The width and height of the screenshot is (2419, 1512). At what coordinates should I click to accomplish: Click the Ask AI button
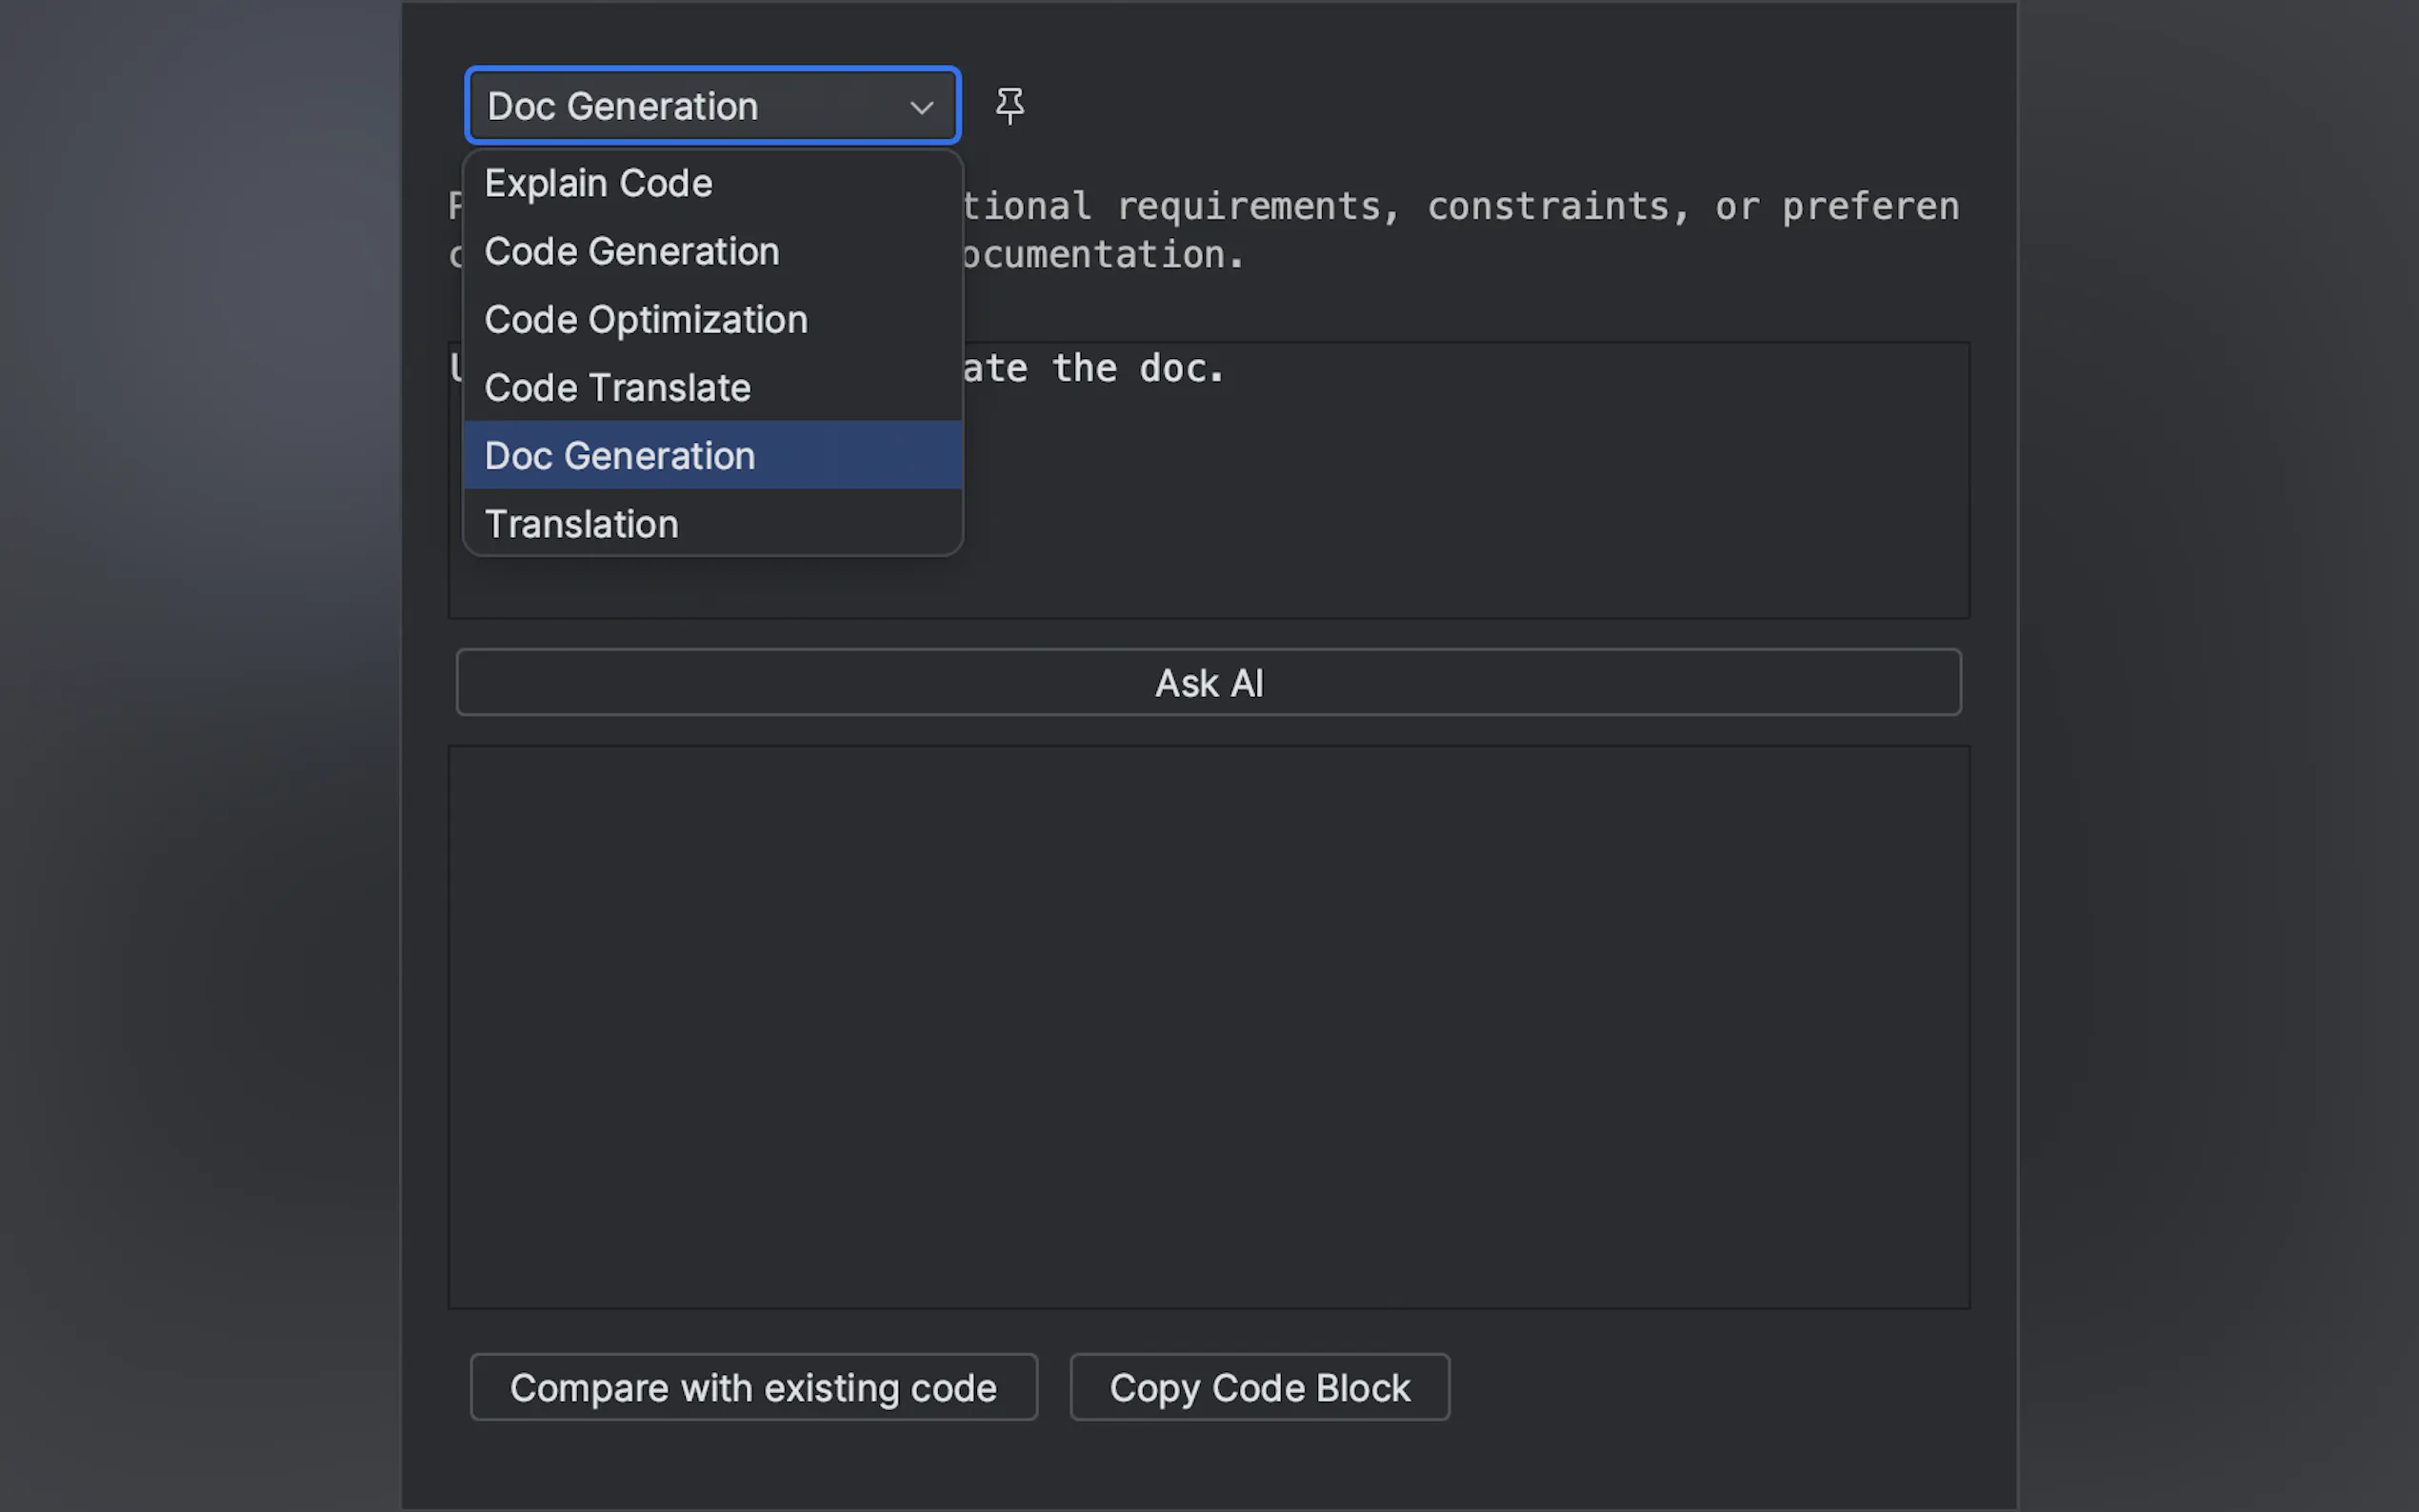(1208, 683)
